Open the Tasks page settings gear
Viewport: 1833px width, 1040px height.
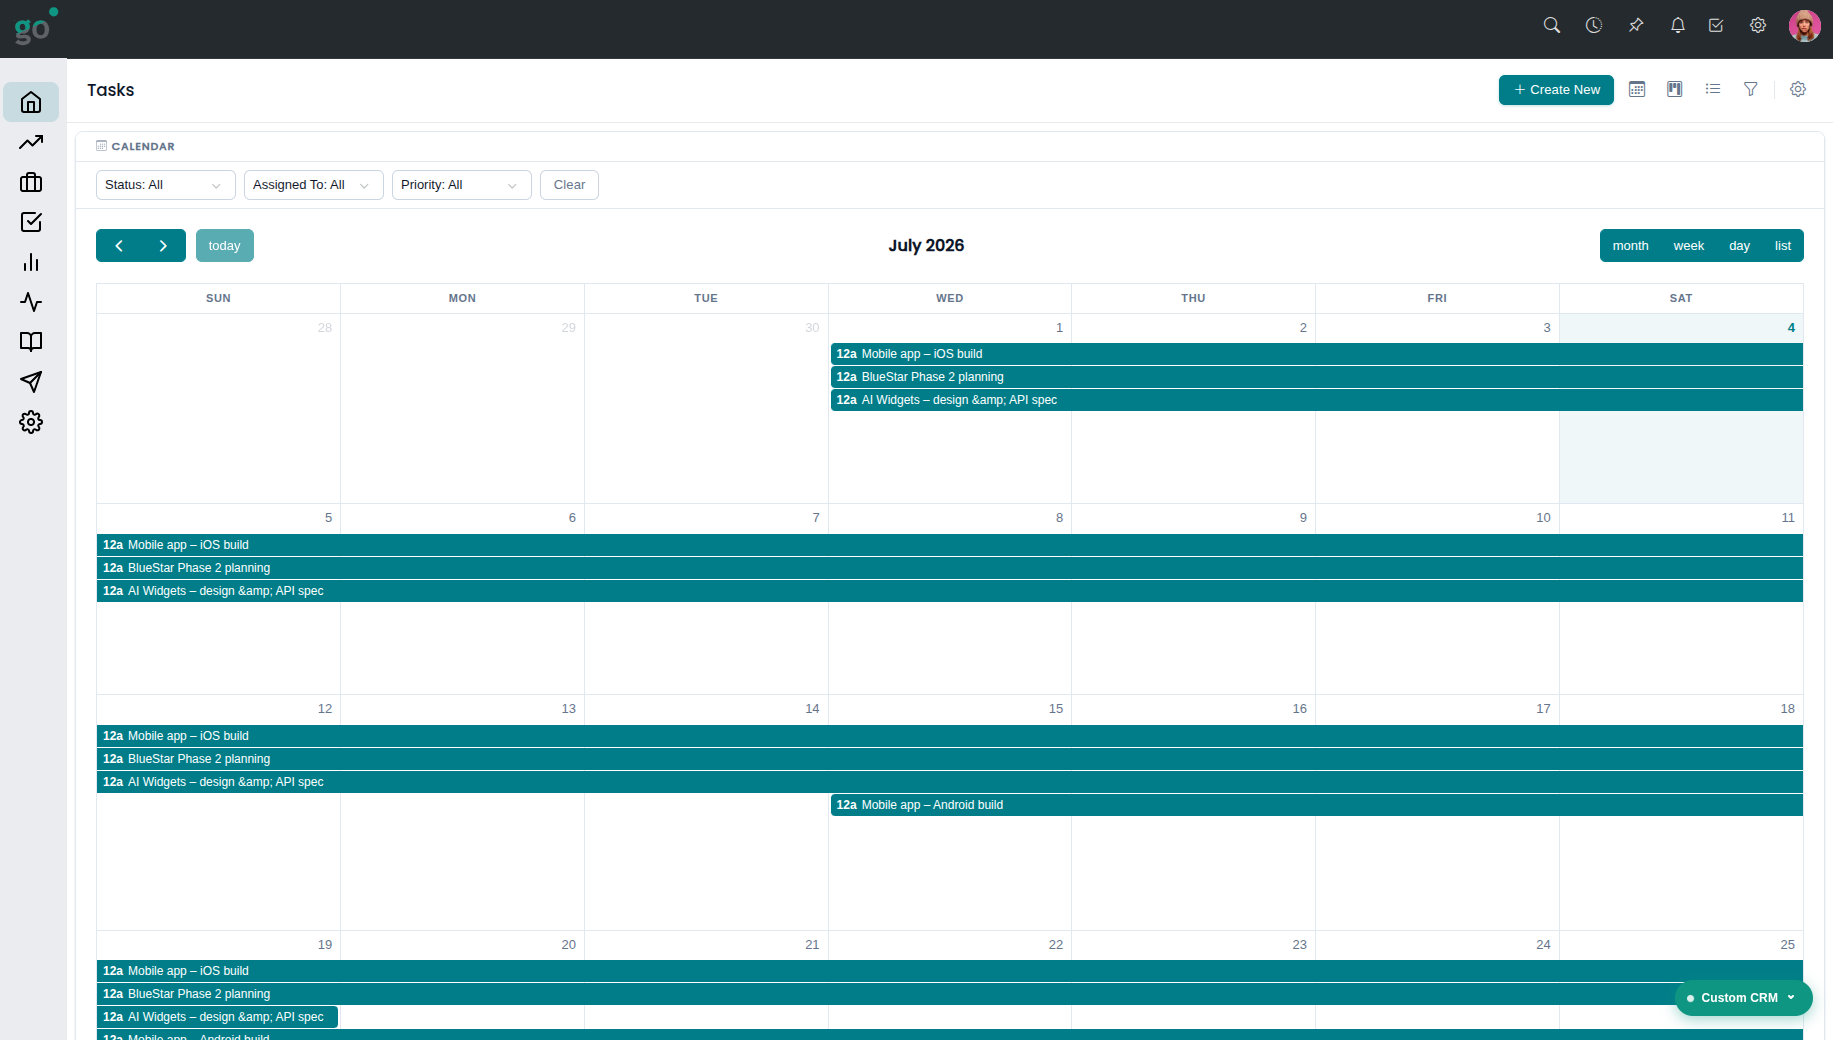[1798, 89]
